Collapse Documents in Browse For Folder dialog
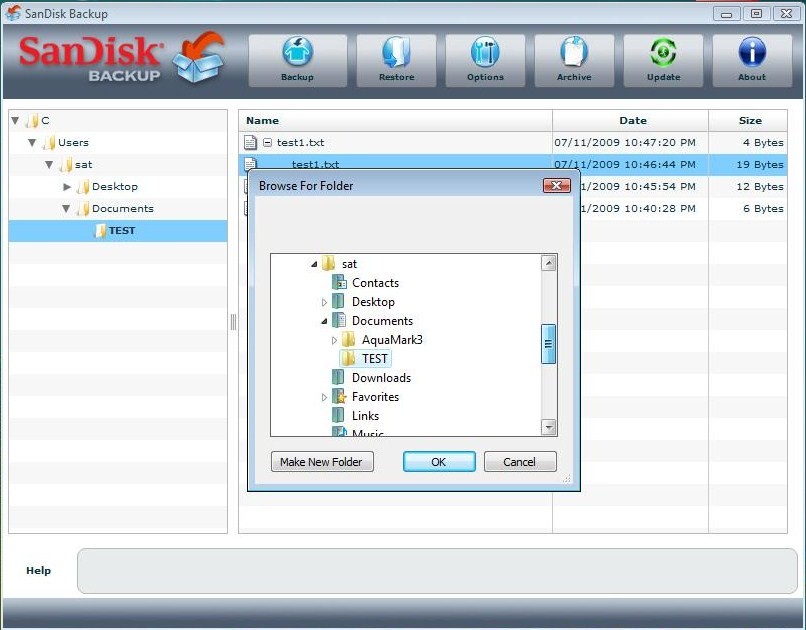 (324, 322)
